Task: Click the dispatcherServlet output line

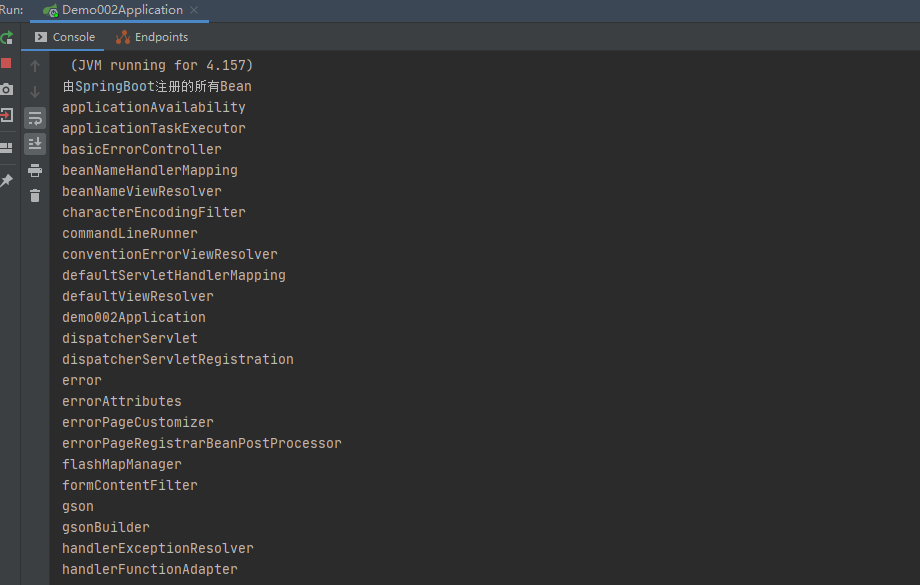Action: point(129,338)
